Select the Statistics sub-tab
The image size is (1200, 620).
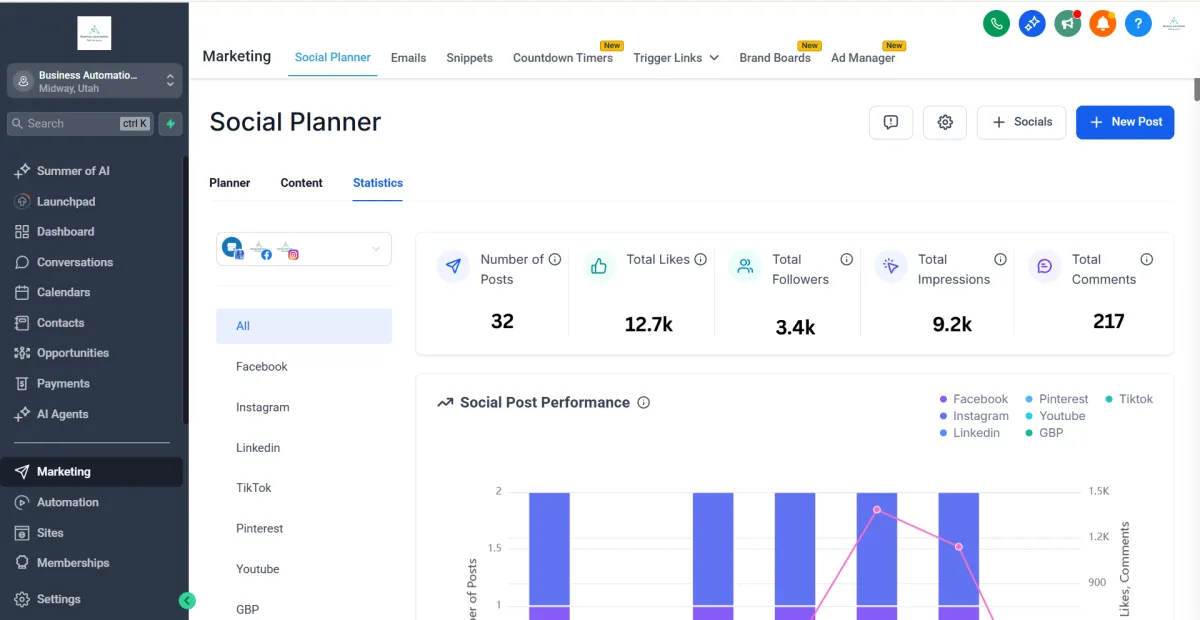pos(378,183)
